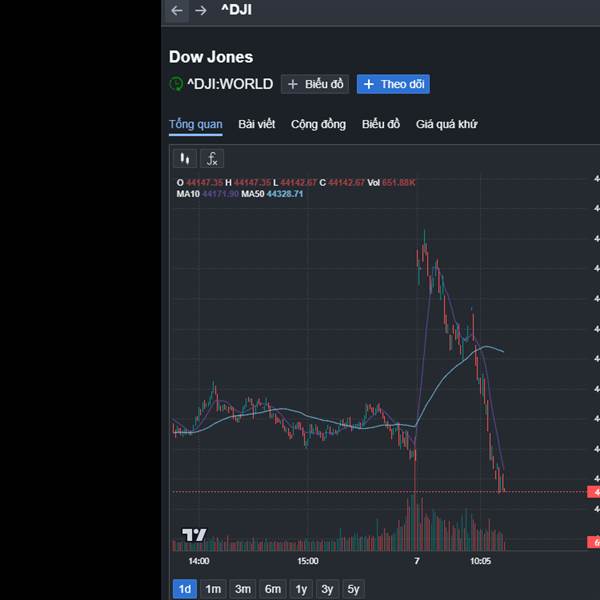Image resolution: width=600 pixels, height=600 pixels.
Task: Open the Bài viết tab
Action: click(x=256, y=124)
